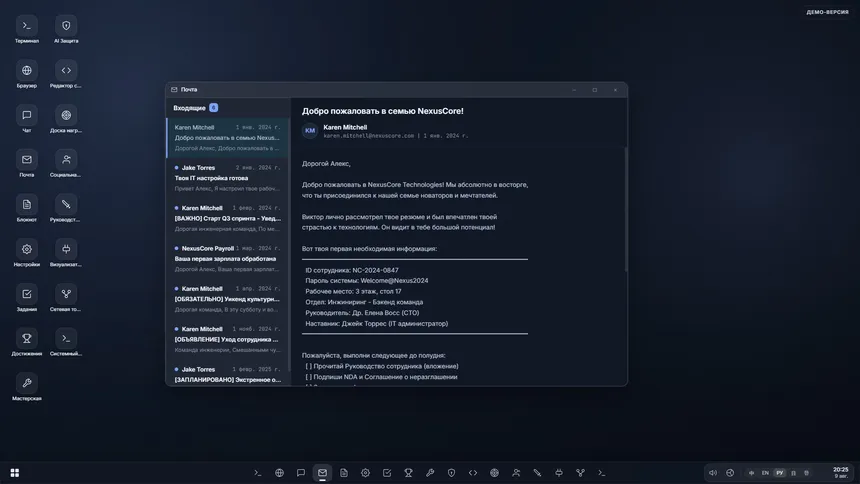The width and height of the screenshot is (860, 484).
Task: Click the "Рабочее место: 3 этаж, стол 17" line
Action: [353, 291]
